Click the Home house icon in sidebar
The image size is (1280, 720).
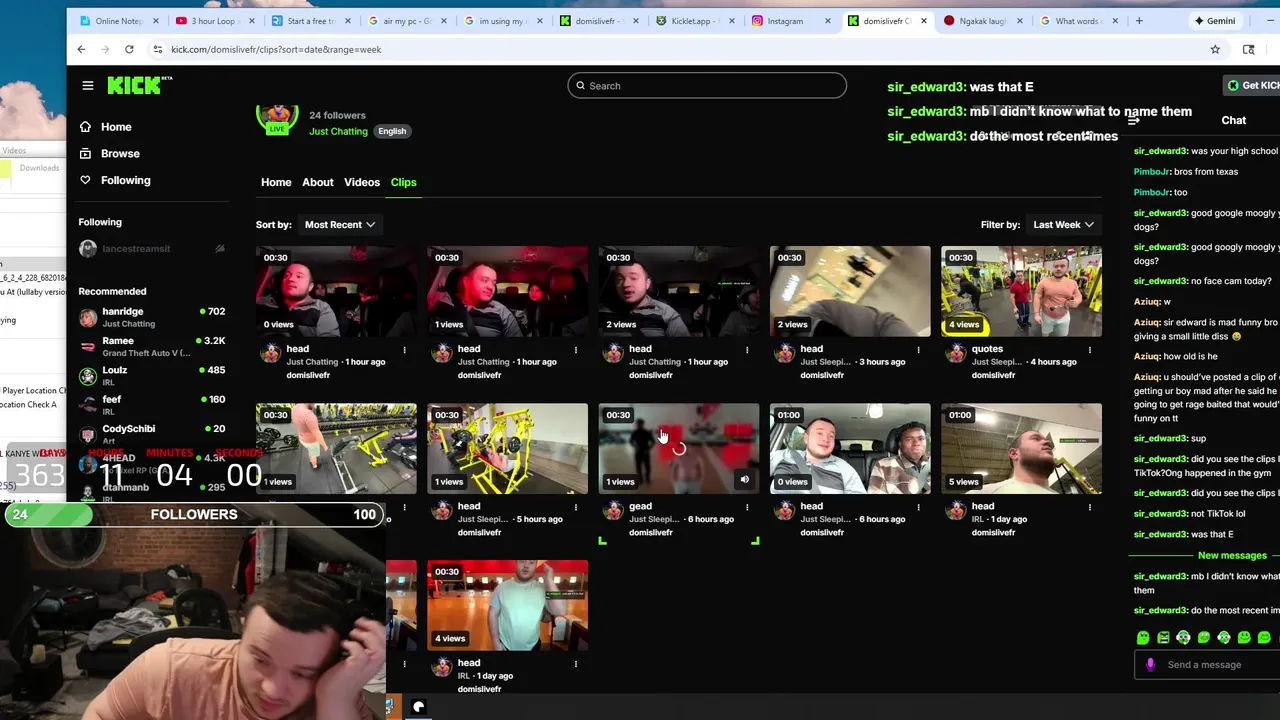click(x=85, y=127)
